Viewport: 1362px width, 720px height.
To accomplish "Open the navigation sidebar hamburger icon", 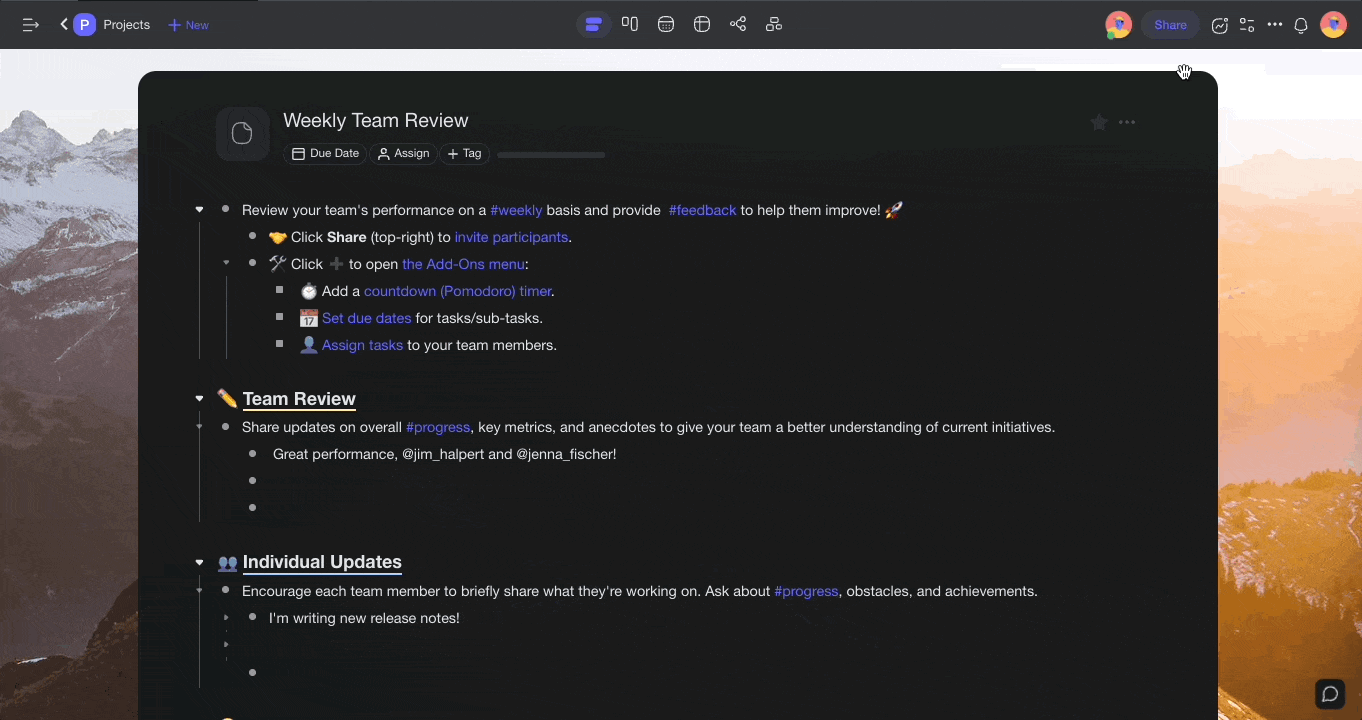I will (x=31, y=24).
